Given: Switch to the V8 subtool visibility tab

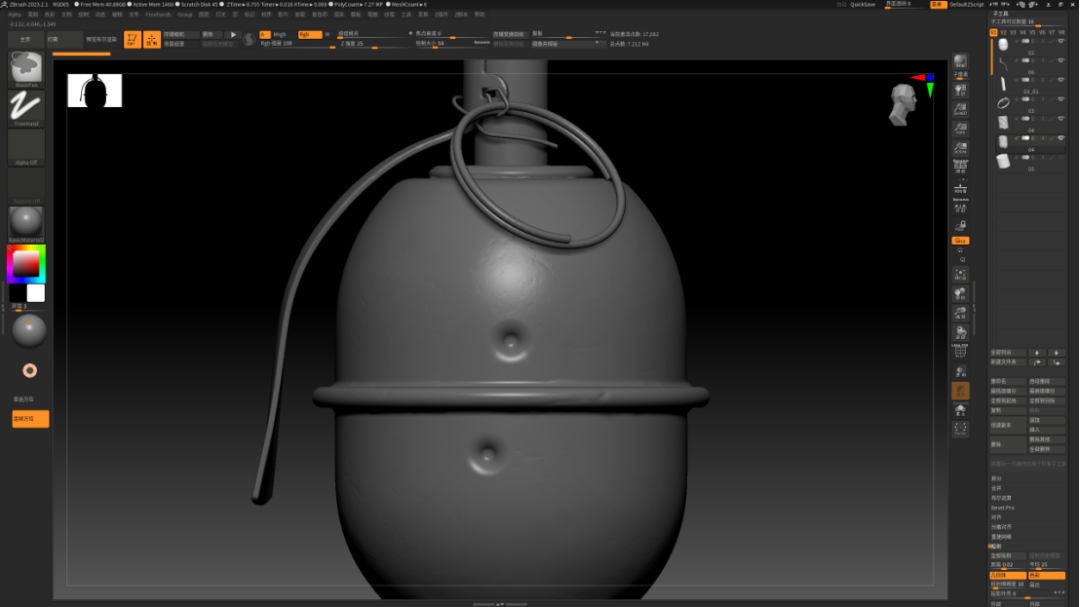Looking at the screenshot, I should click(x=1061, y=32).
